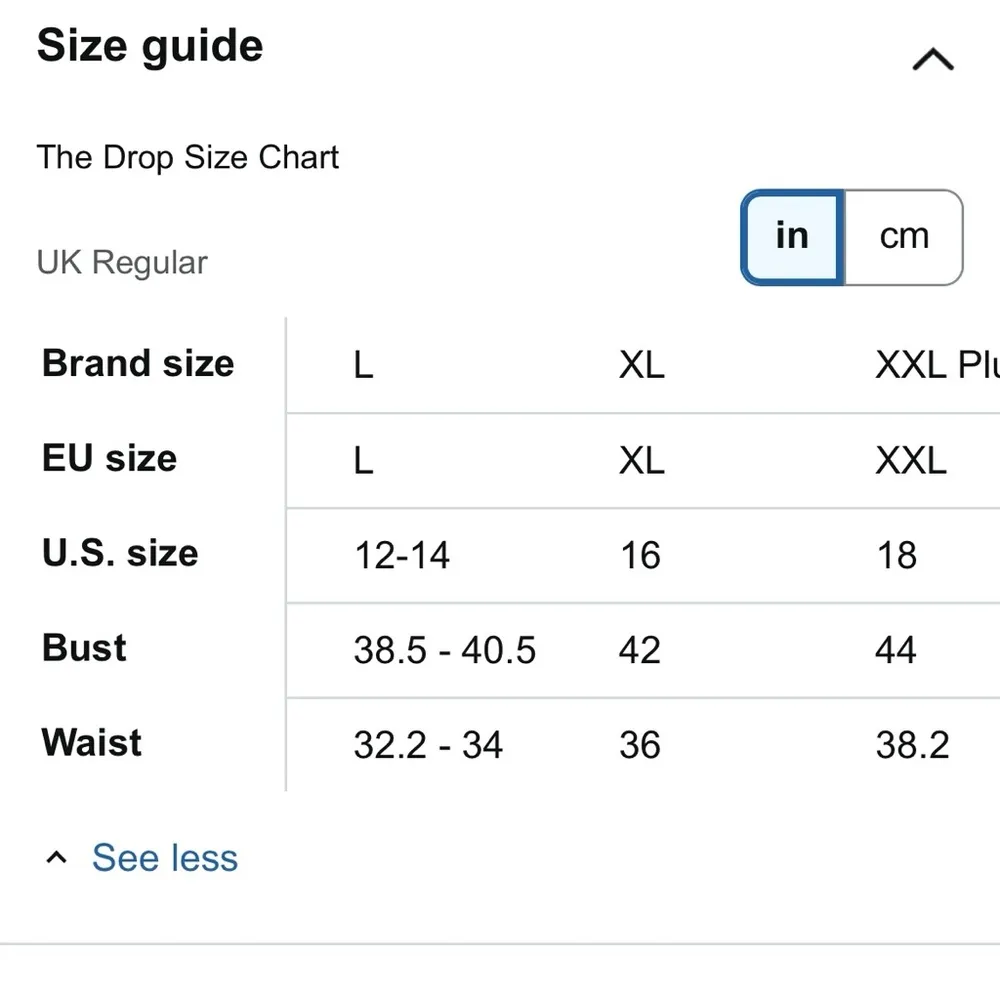Click the Waist row header
The width and height of the screenshot is (1000, 1000).
pyautogui.click(x=92, y=743)
